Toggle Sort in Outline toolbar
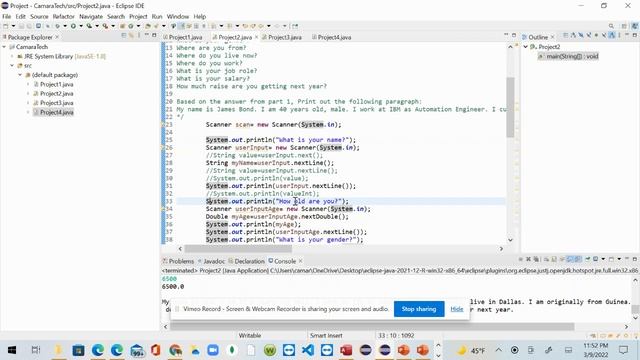This screenshot has height=360, width=640. [x=573, y=36]
